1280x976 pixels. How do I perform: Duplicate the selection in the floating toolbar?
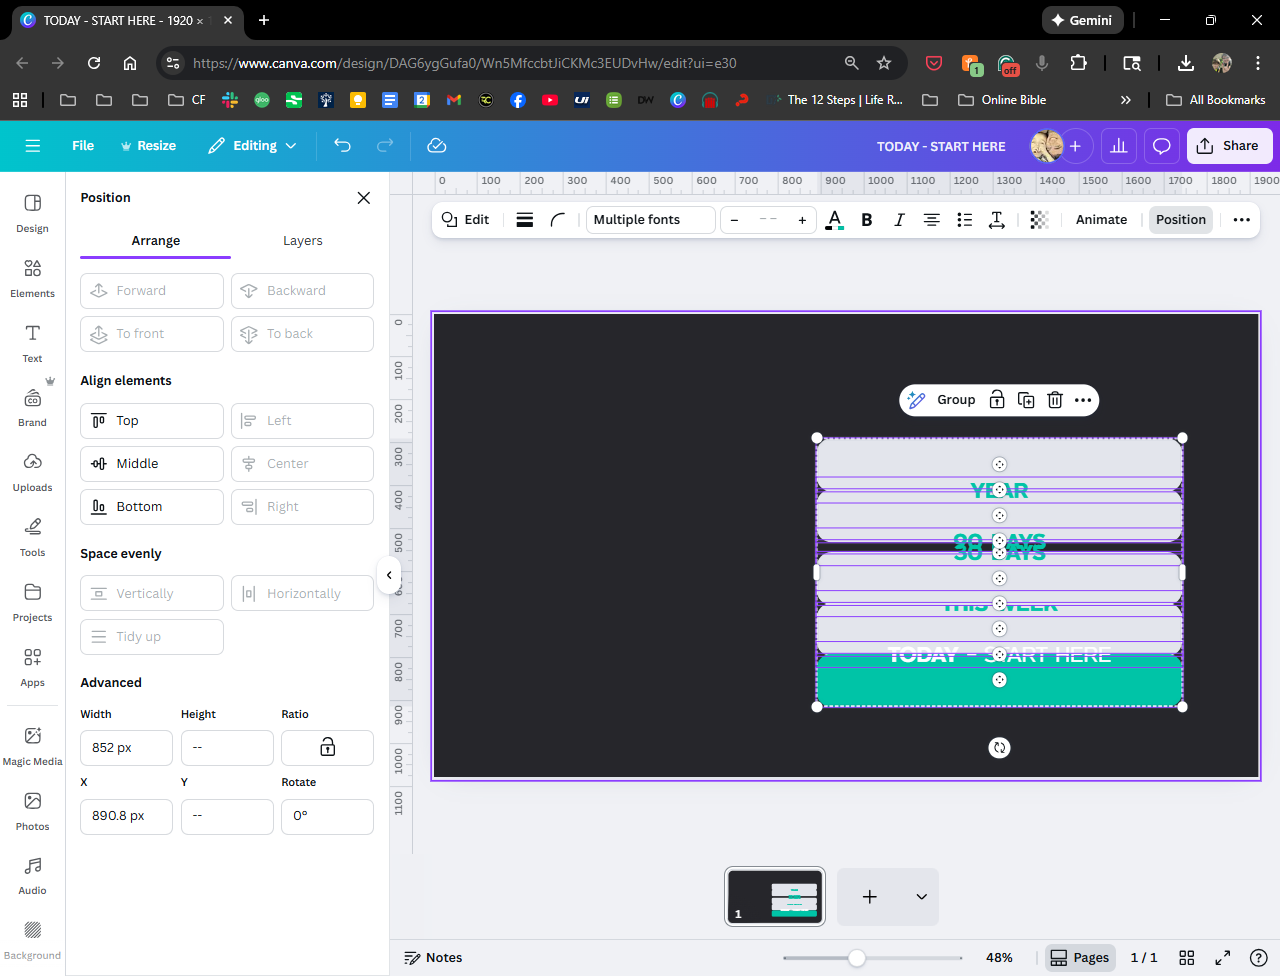1026,400
